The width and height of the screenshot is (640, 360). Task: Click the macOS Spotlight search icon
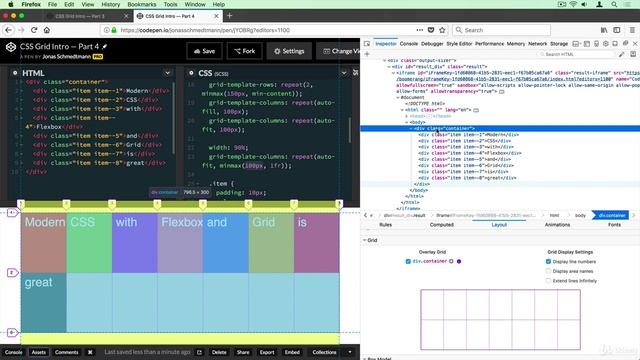coord(614,4)
